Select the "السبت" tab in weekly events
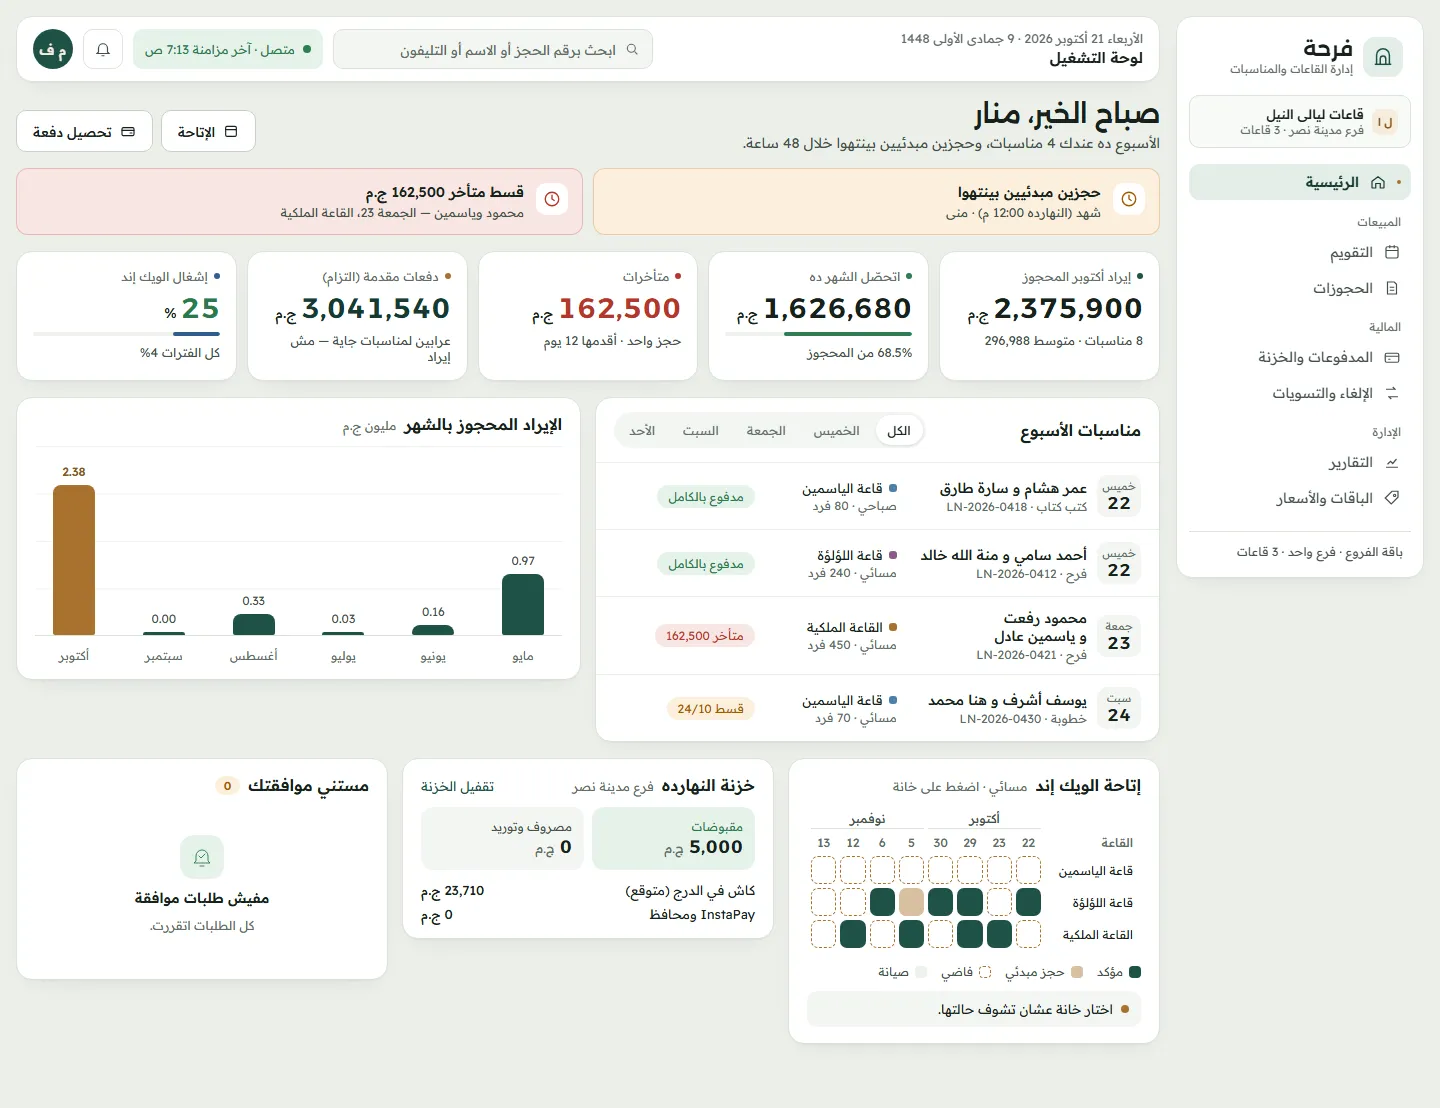The width and height of the screenshot is (1440, 1108). coord(700,431)
